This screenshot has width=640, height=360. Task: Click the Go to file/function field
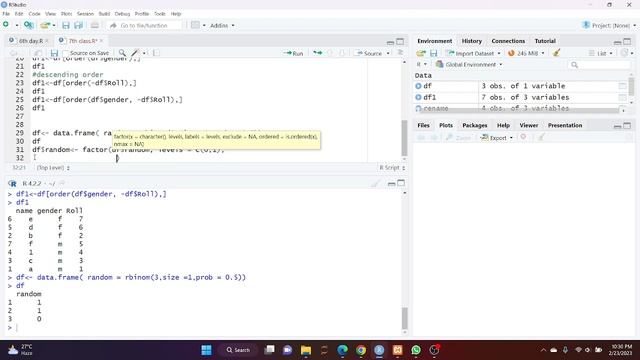(144, 25)
